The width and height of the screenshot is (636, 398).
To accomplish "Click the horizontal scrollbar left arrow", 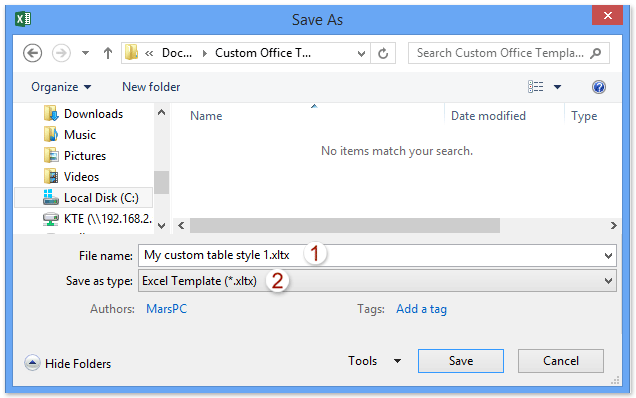I will pyautogui.click(x=181, y=226).
